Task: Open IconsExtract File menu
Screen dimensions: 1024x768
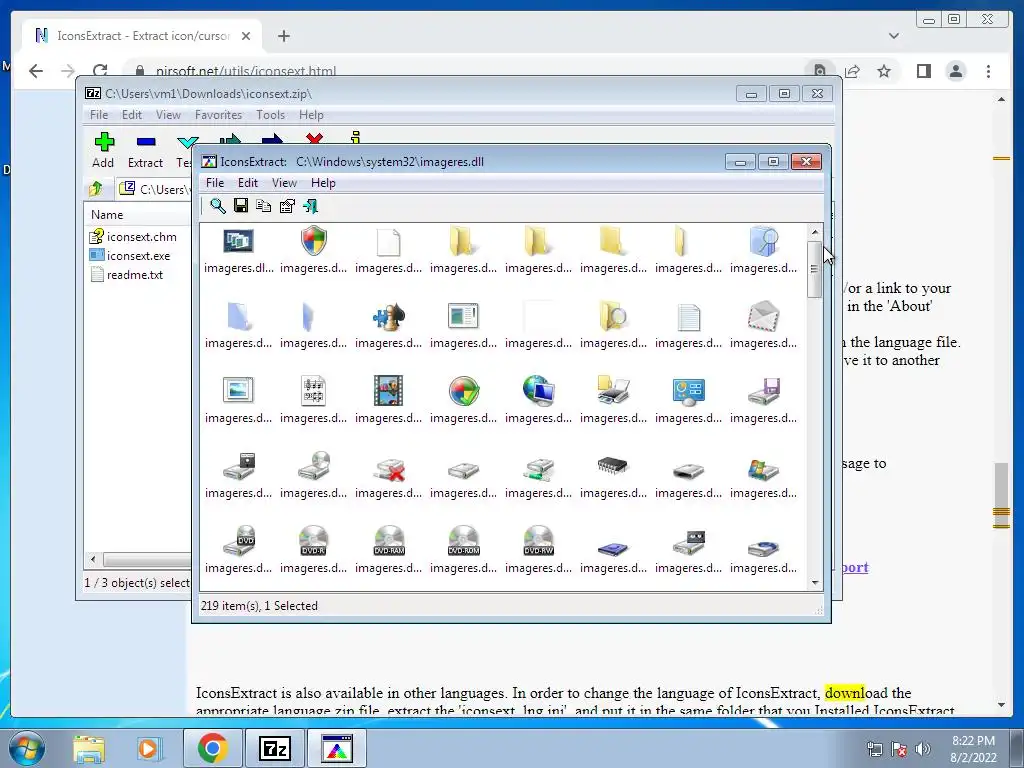Action: [215, 183]
